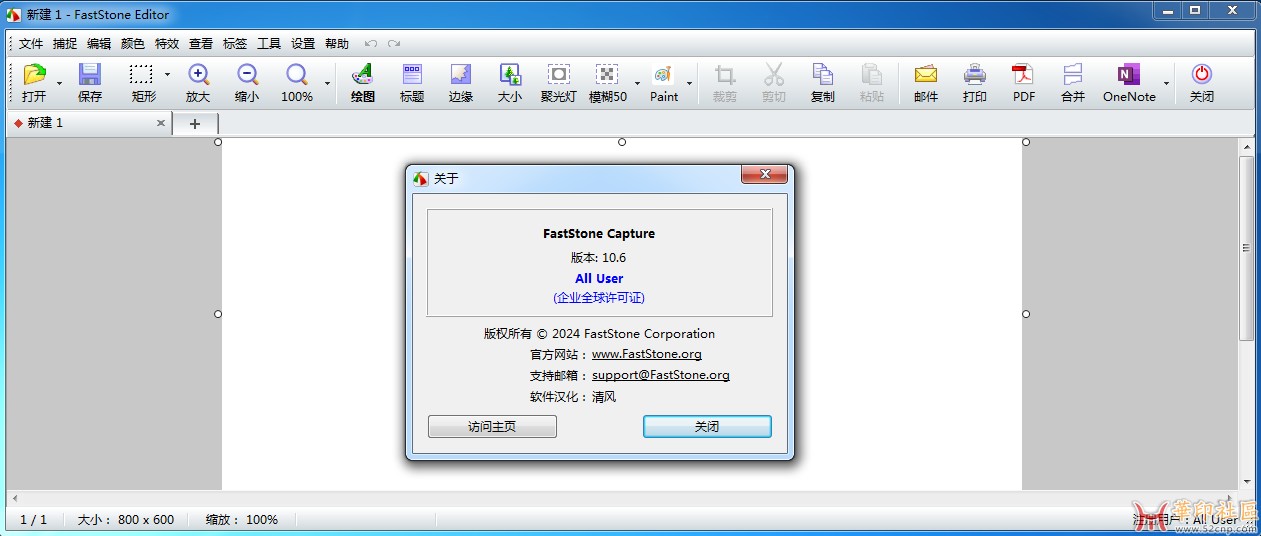Image resolution: width=1261 pixels, height=536 pixels.
Task: Click the 打开 (Open) toolbar icon
Action: pos(35,74)
